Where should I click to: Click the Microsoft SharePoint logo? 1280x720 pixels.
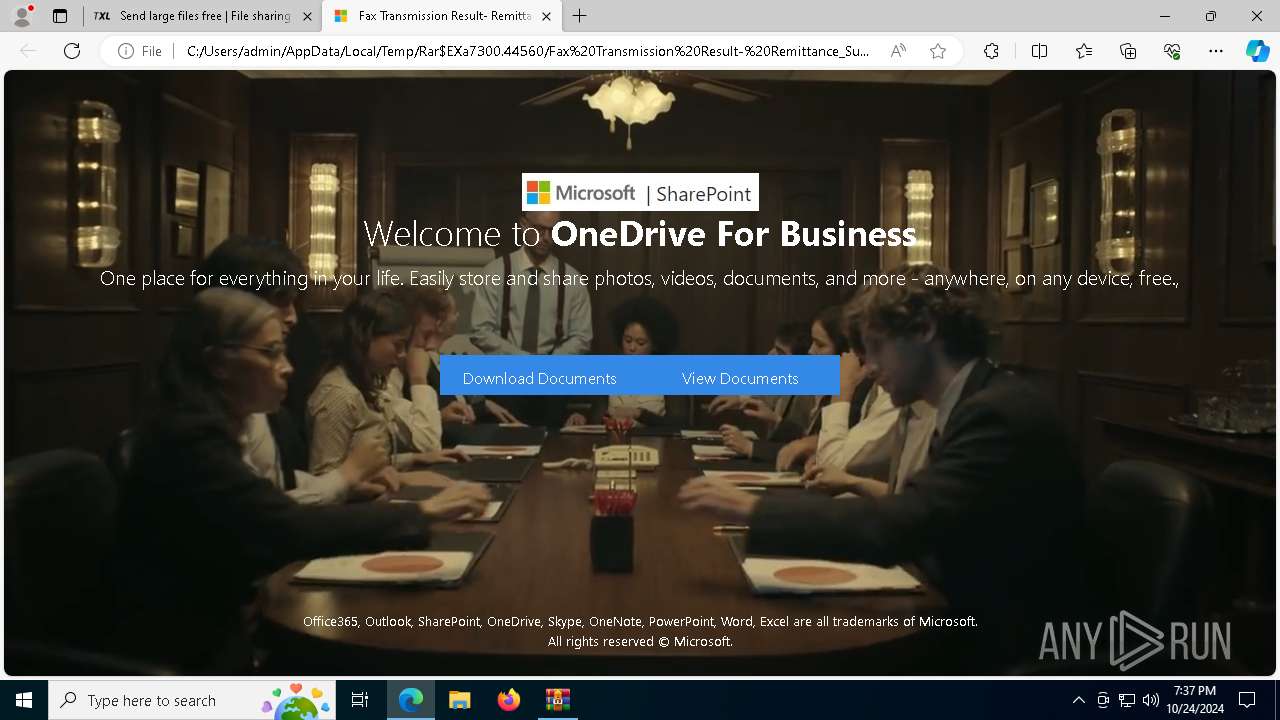pyautogui.click(x=640, y=192)
